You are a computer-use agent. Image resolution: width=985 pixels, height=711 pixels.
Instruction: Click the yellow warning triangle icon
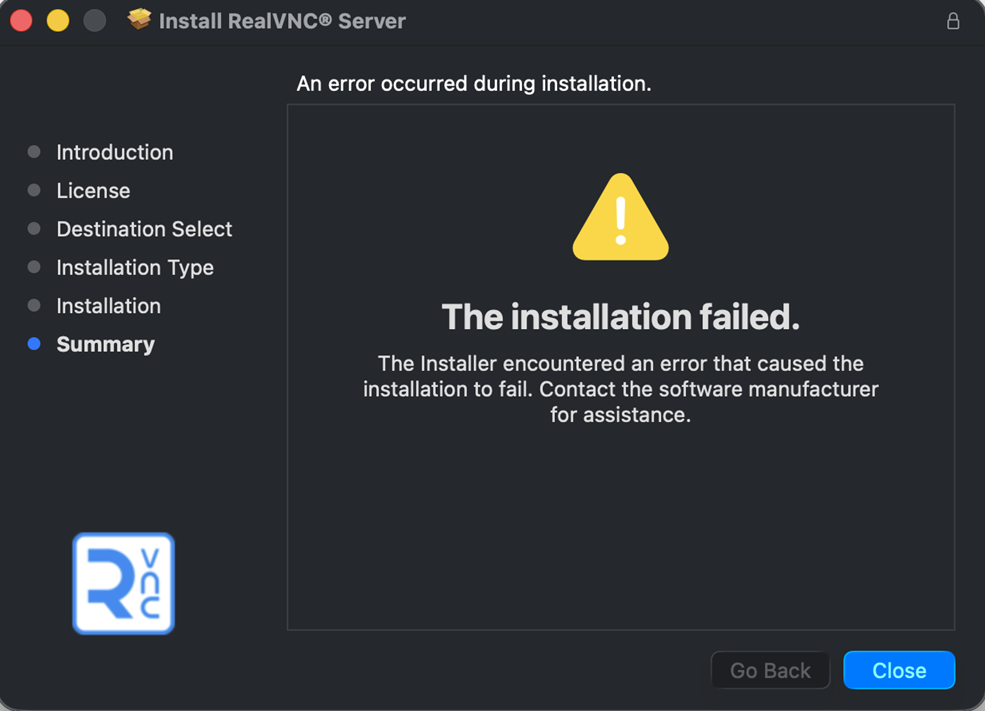(620, 218)
